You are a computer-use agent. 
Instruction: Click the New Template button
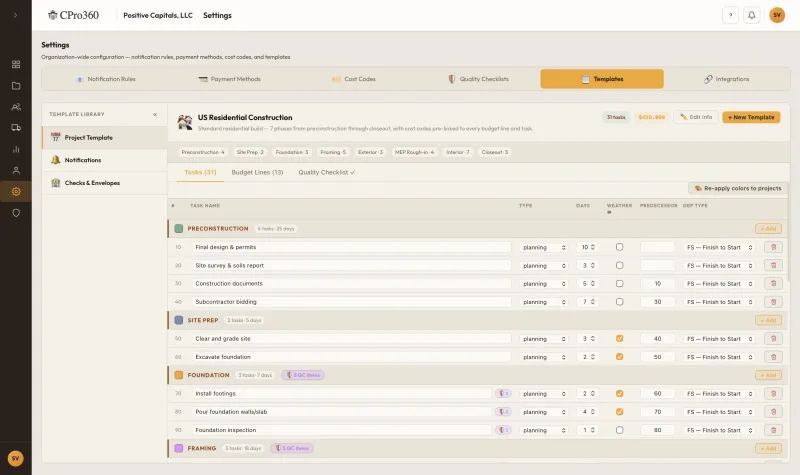(x=751, y=117)
